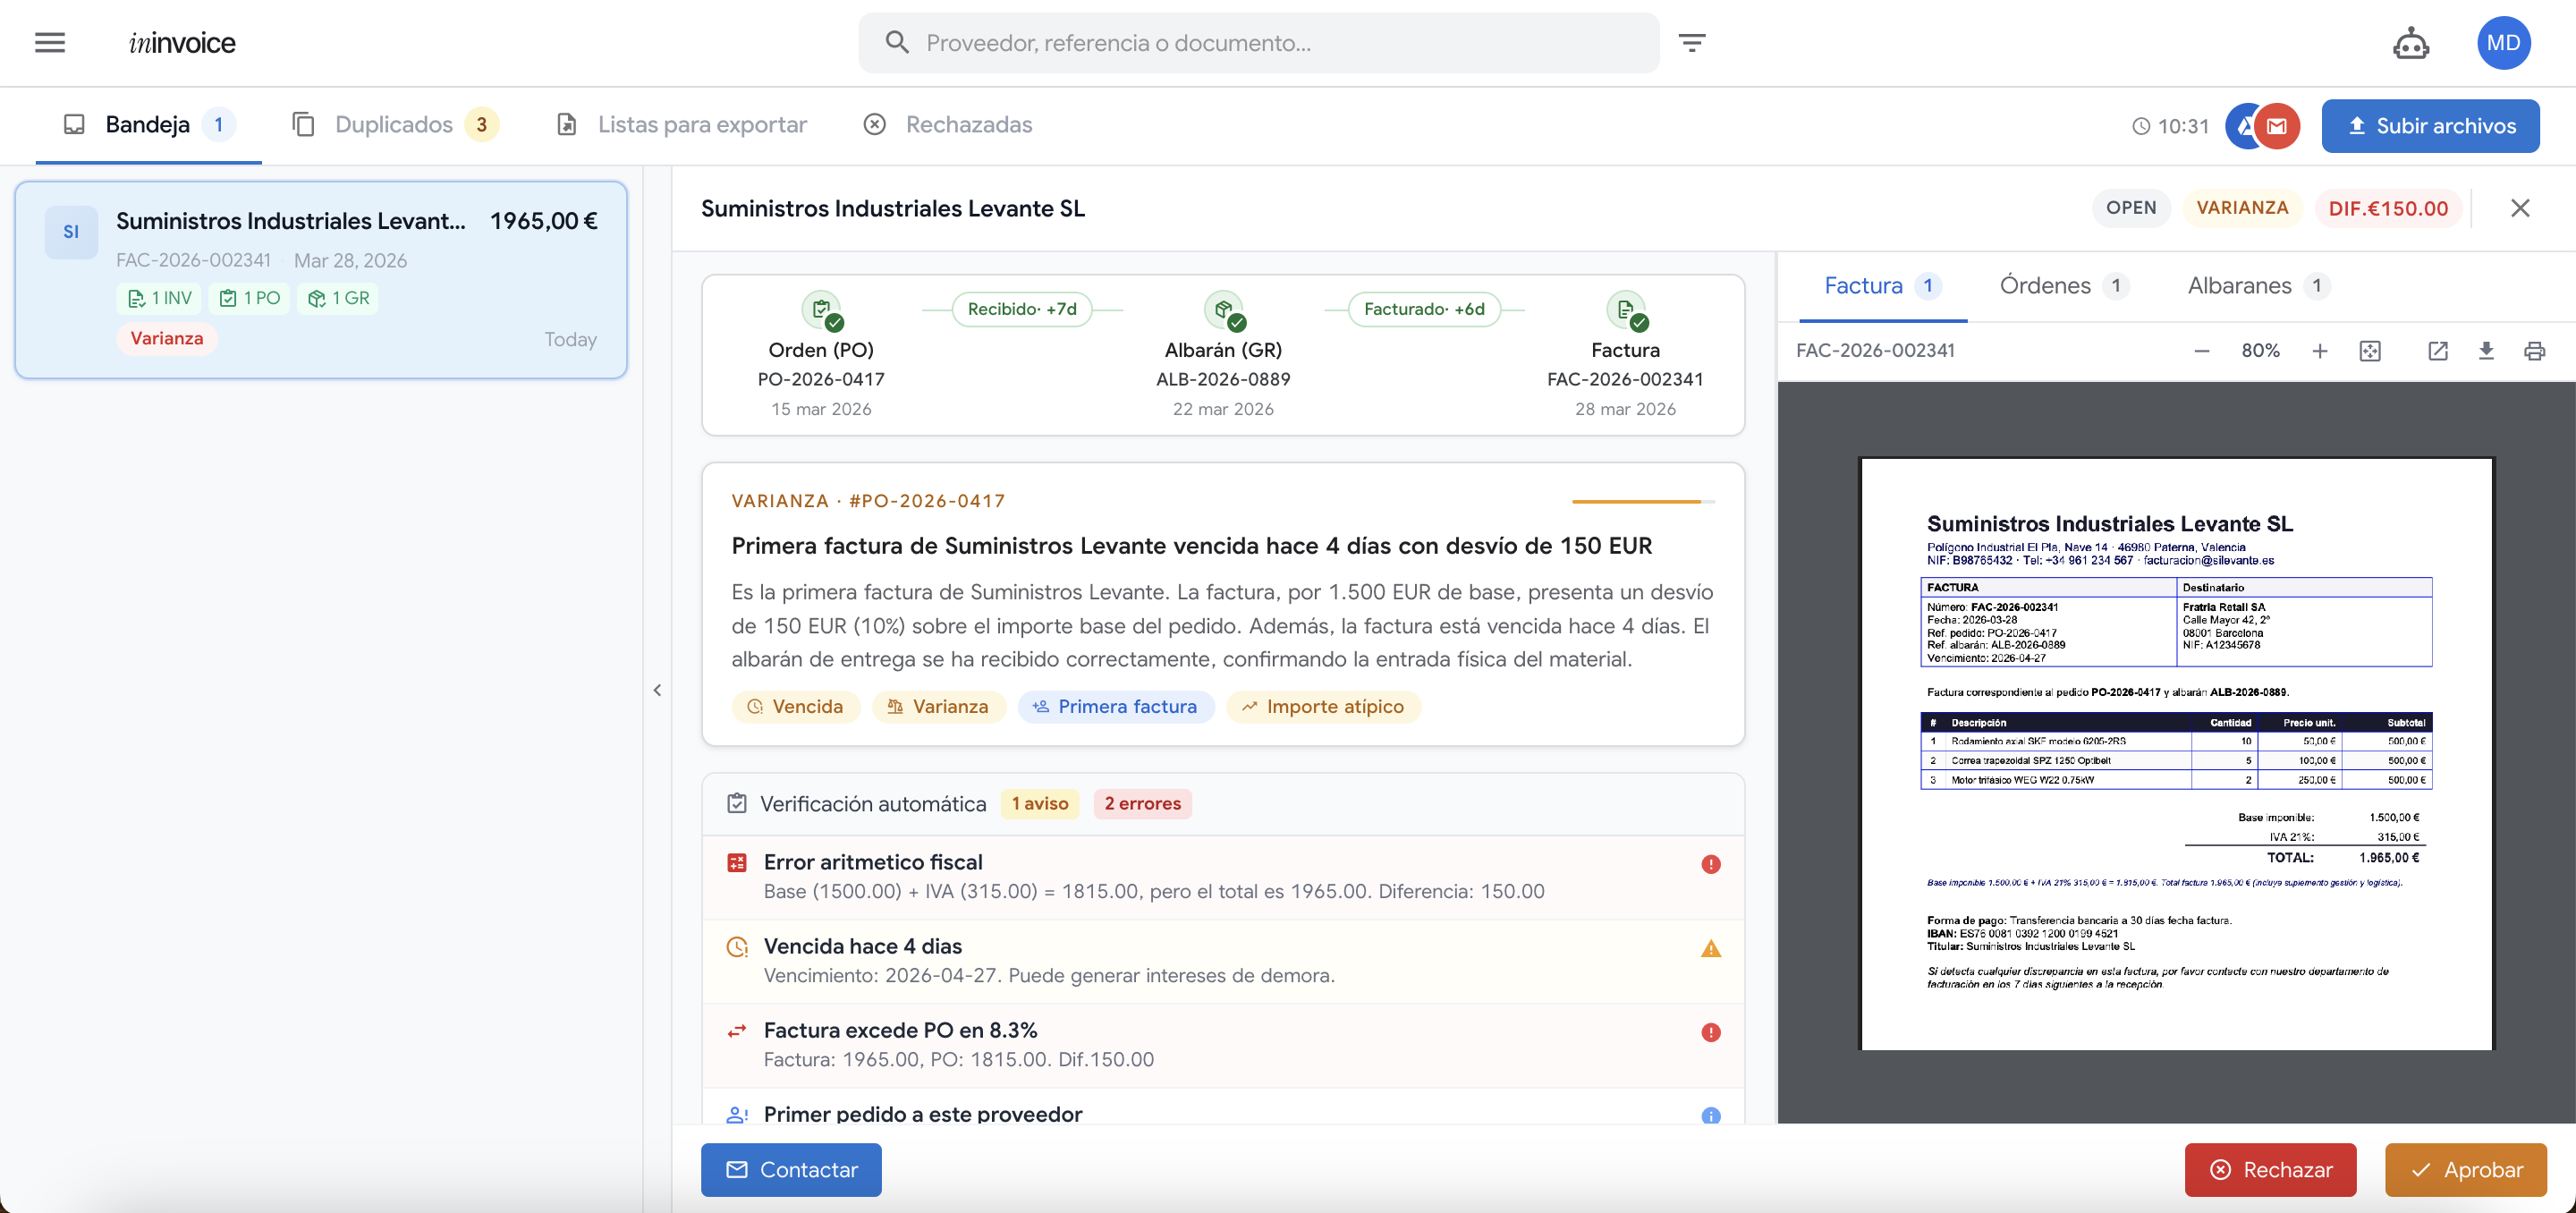Click the 1 PO badge
2576x1213 pixels.
tap(249, 298)
